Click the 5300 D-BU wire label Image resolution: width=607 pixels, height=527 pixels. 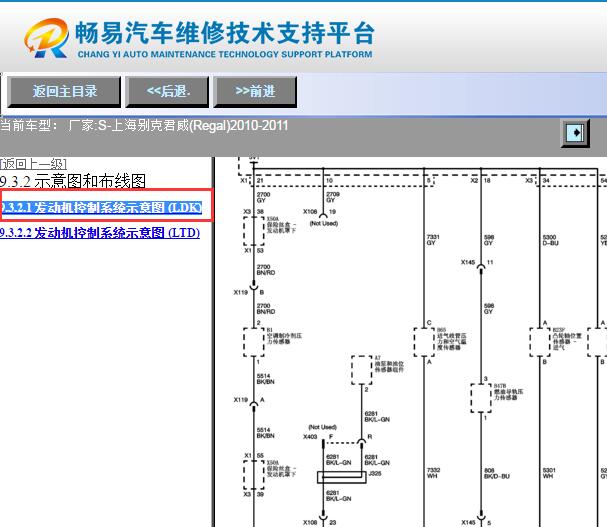[x=550, y=240]
